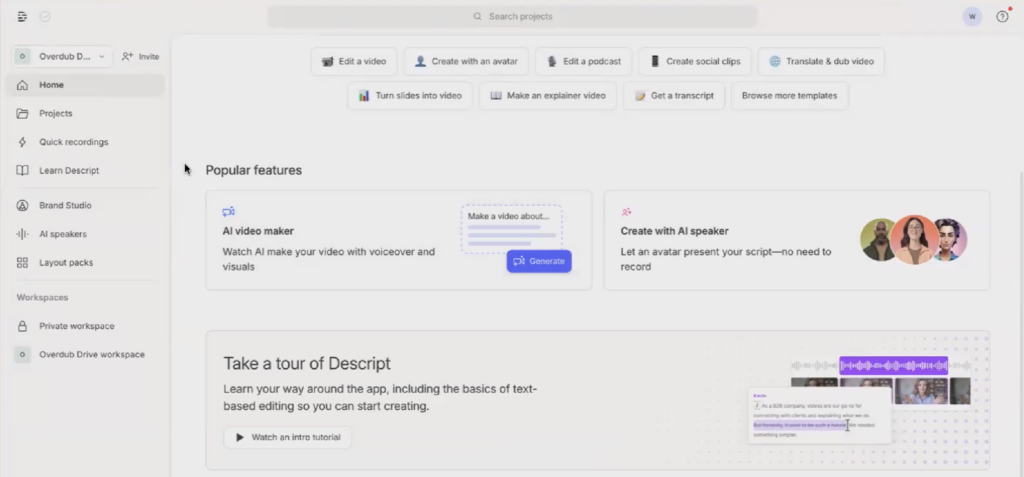Open Learn Descript in the sidebar
The image size is (1024, 477).
85,171
